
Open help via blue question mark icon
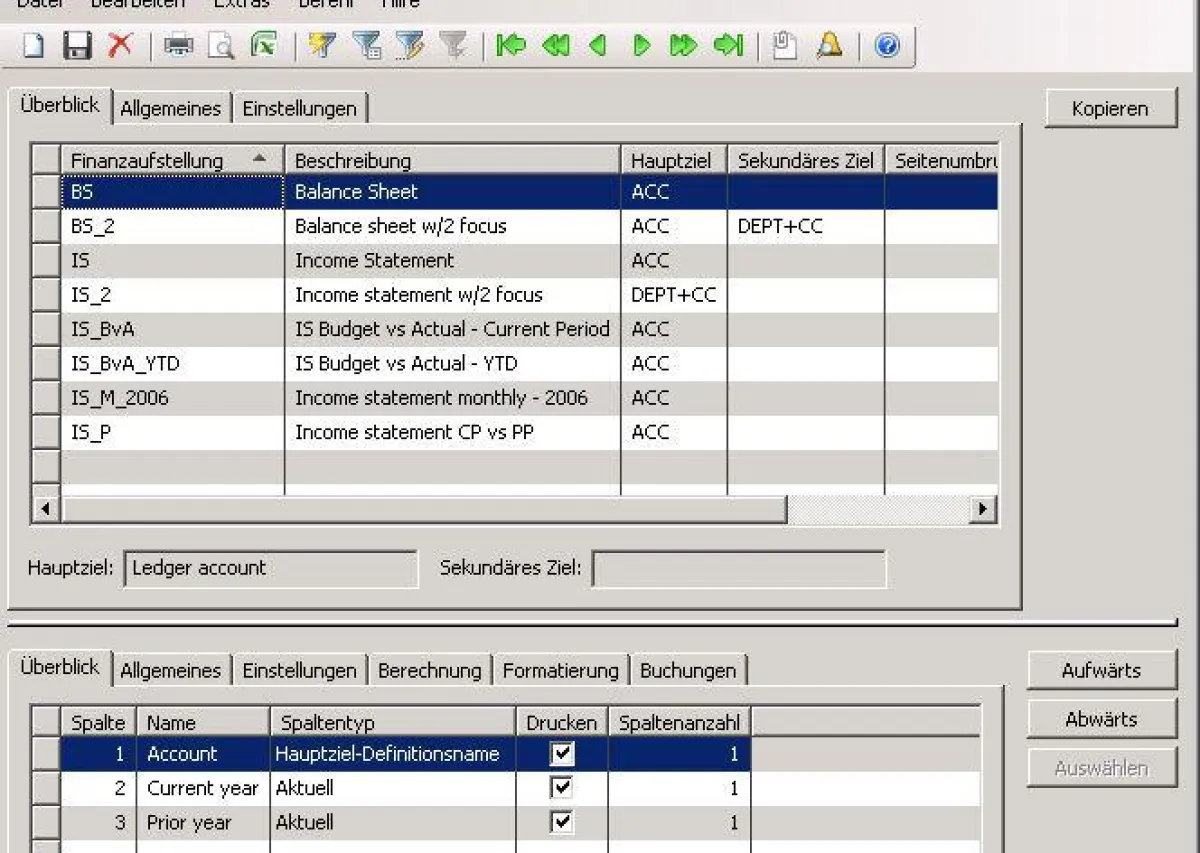(887, 46)
